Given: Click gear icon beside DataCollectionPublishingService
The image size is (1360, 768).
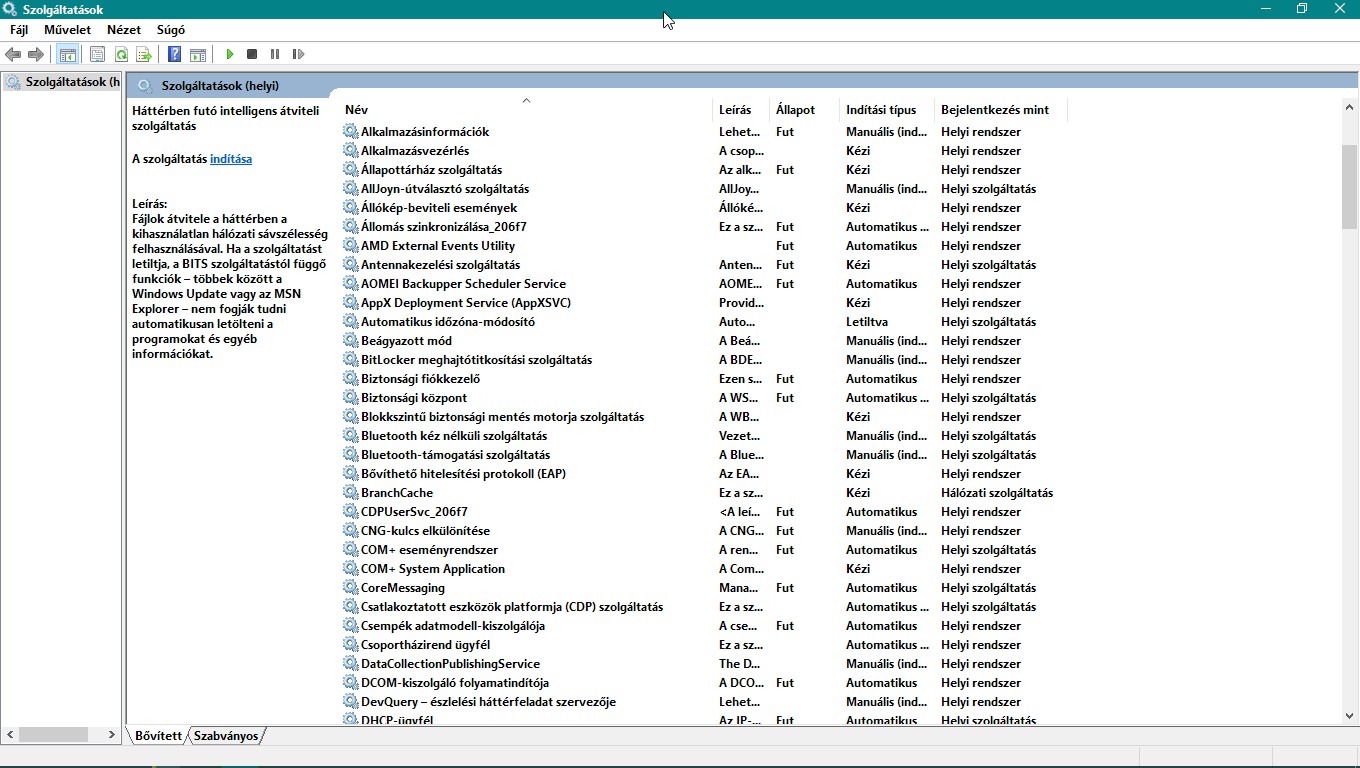Looking at the screenshot, I should tap(350, 663).
